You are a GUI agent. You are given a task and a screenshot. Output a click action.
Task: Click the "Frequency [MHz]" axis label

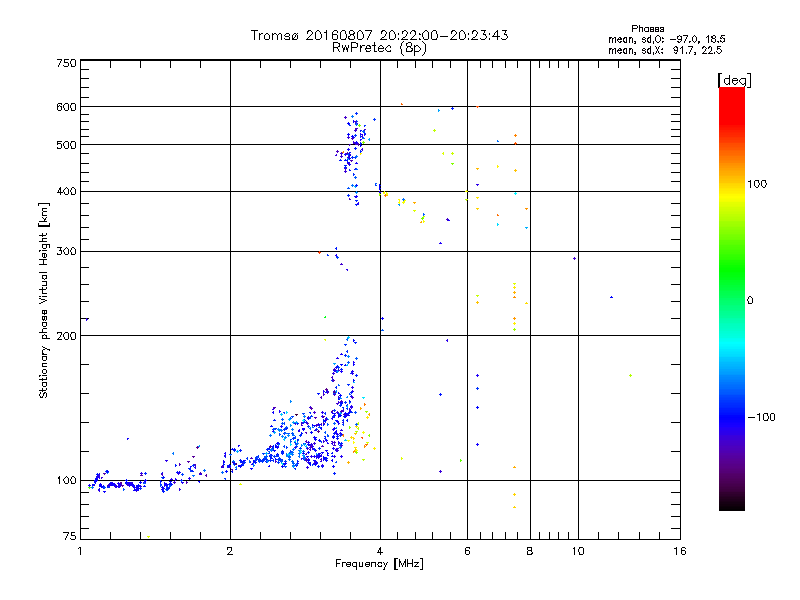coord(379,564)
